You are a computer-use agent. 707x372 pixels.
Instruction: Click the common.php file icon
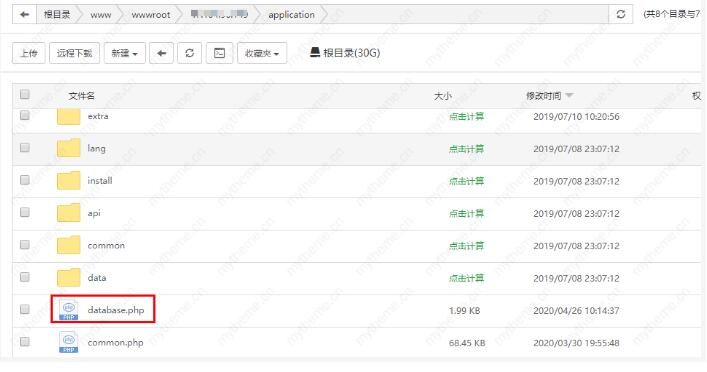click(69, 343)
